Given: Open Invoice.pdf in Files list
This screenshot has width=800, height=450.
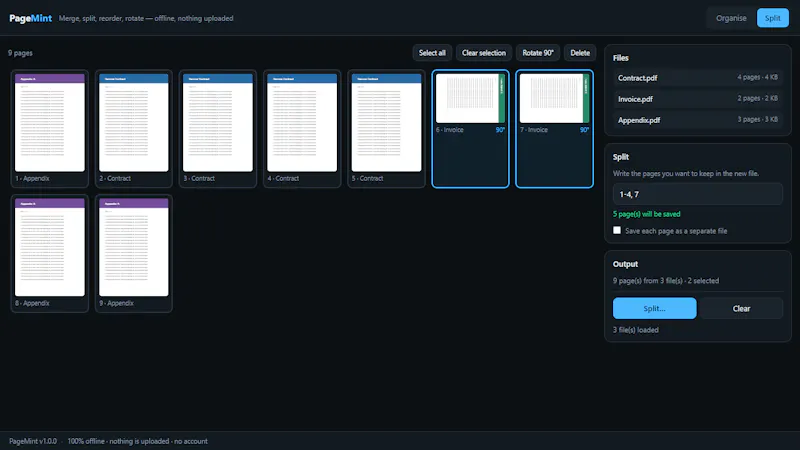Looking at the screenshot, I should 697,99.
